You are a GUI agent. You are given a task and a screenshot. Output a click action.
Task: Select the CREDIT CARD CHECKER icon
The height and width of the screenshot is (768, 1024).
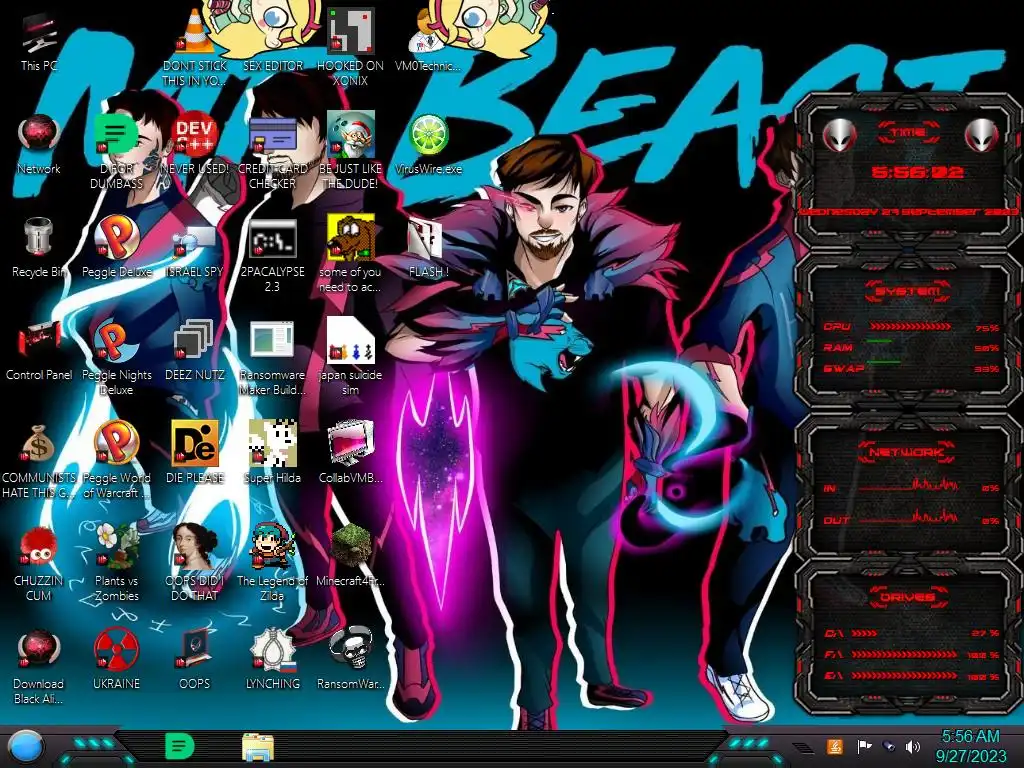coord(272,152)
